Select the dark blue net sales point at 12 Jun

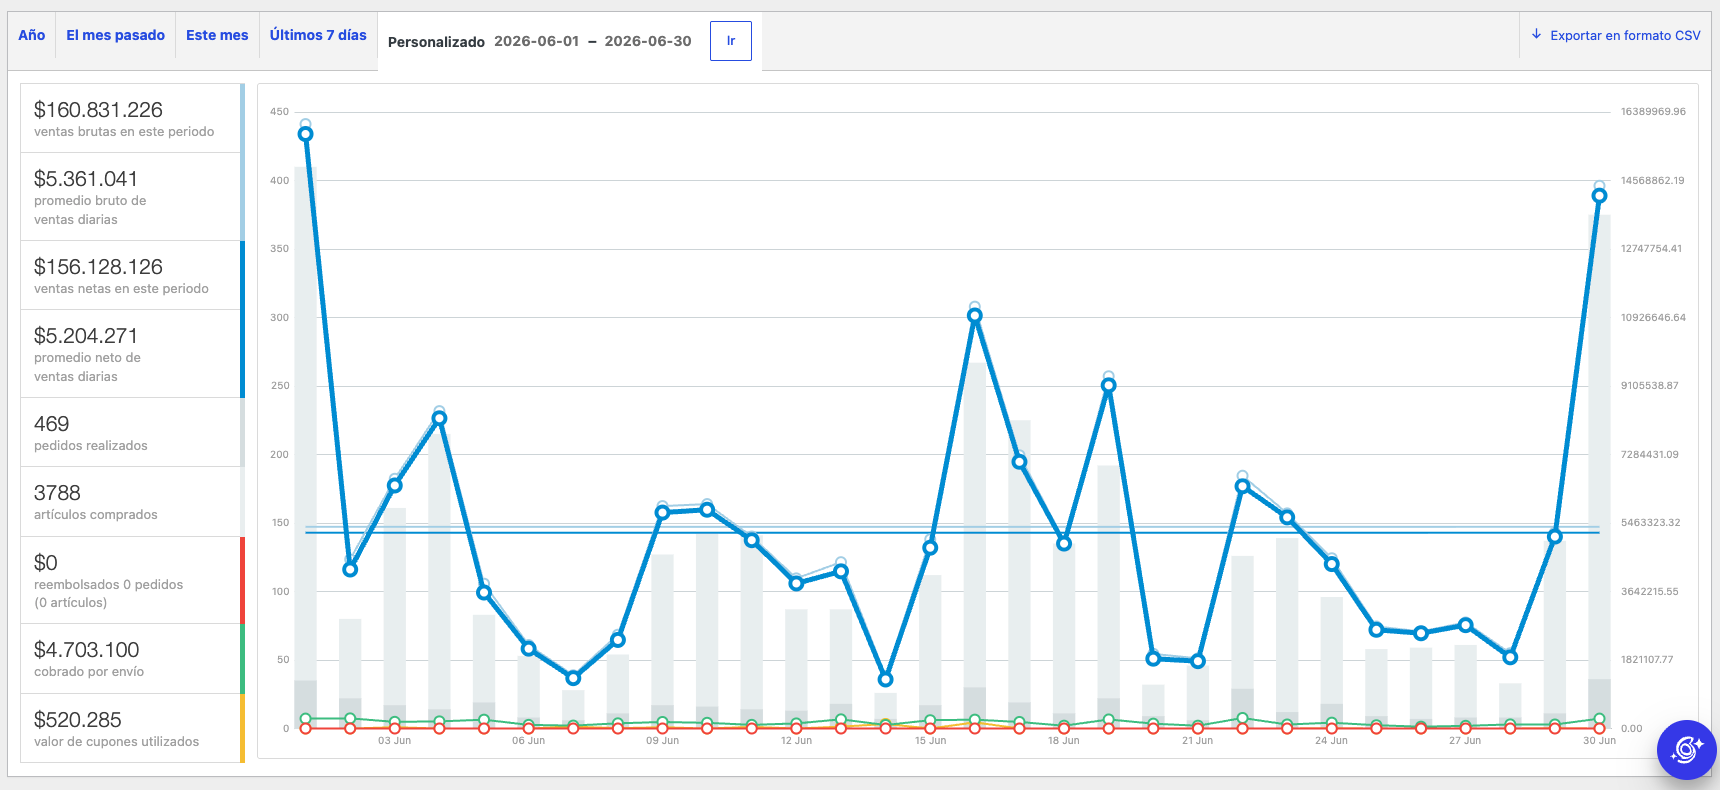796,583
